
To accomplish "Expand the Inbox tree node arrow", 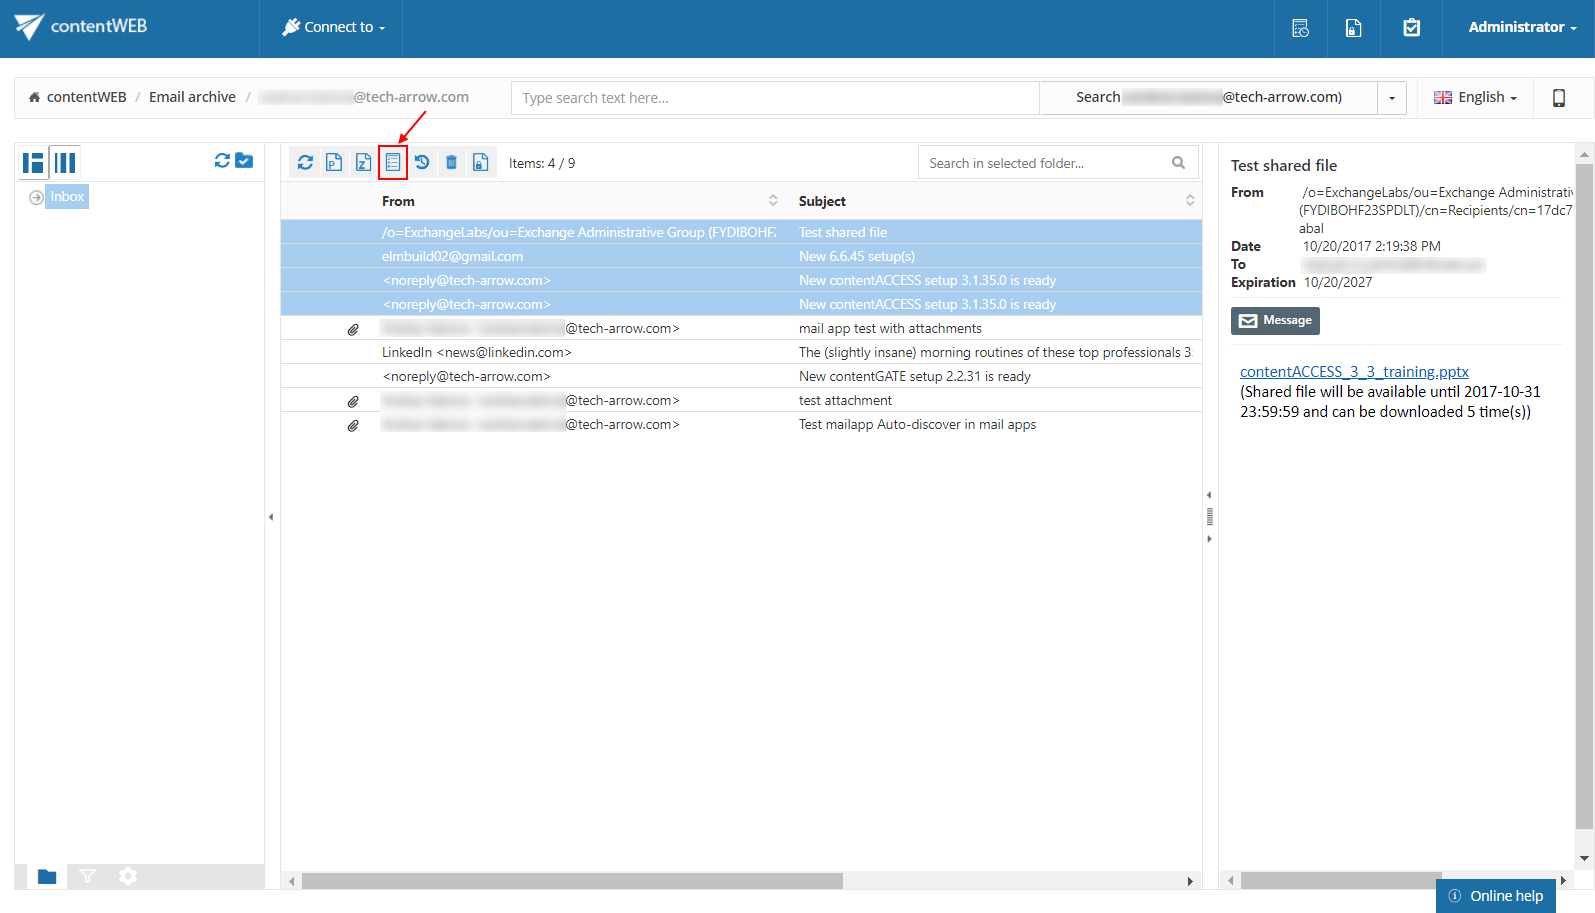I will pos(36,197).
